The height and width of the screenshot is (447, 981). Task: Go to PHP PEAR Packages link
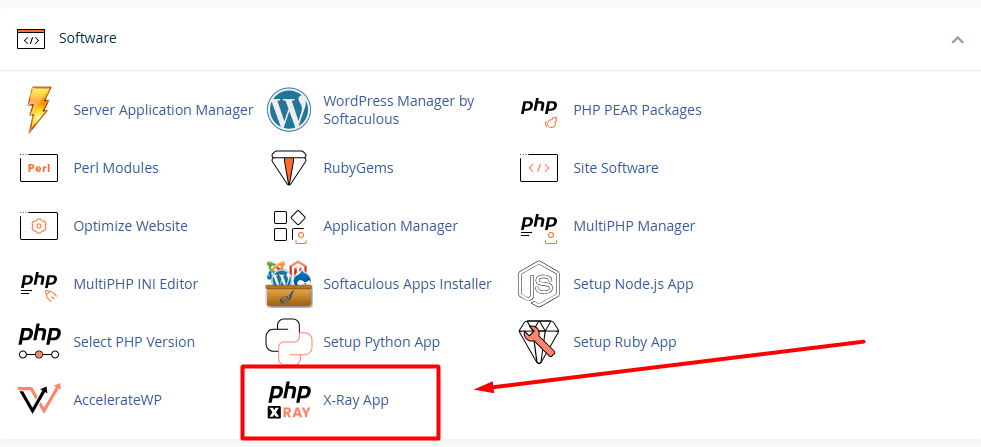coord(638,110)
